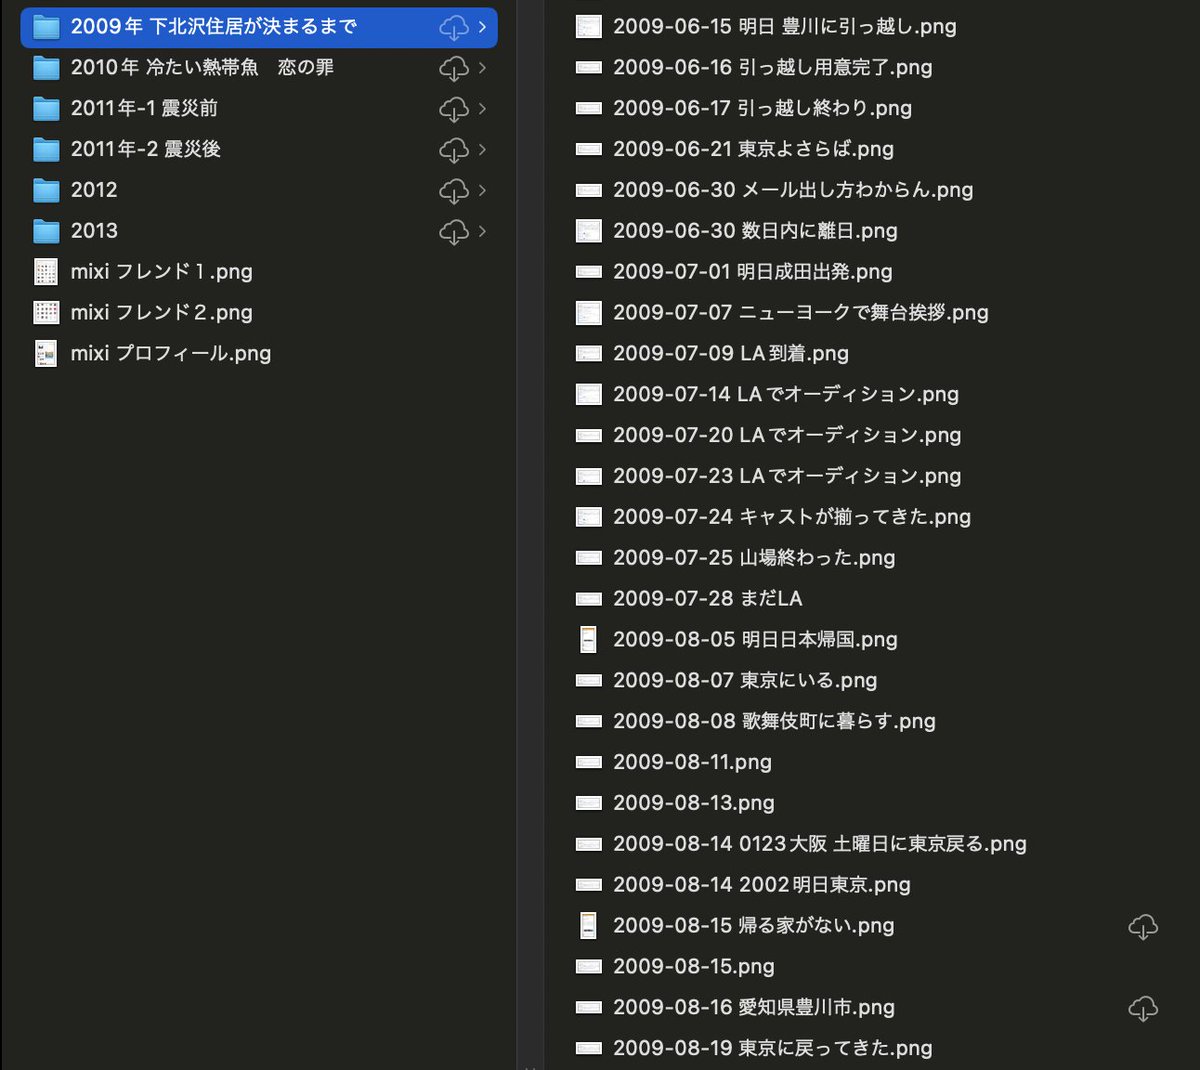Select the 2010年 冷たい熱帯魚 恋の罪 folder name
Screen dimensions: 1200x1070
202,67
